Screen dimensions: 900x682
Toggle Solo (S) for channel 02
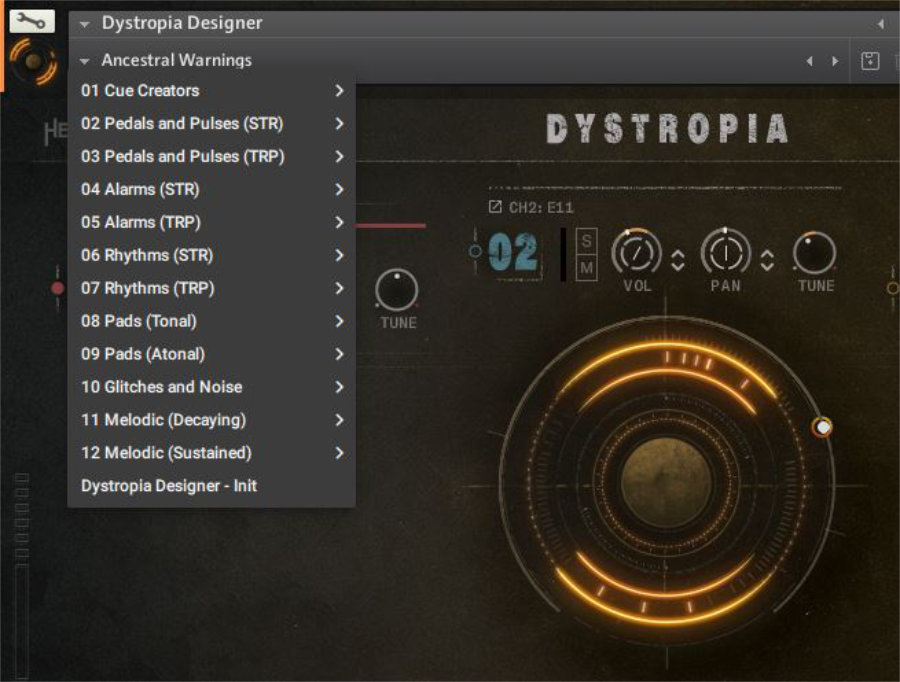pyautogui.click(x=587, y=241)
